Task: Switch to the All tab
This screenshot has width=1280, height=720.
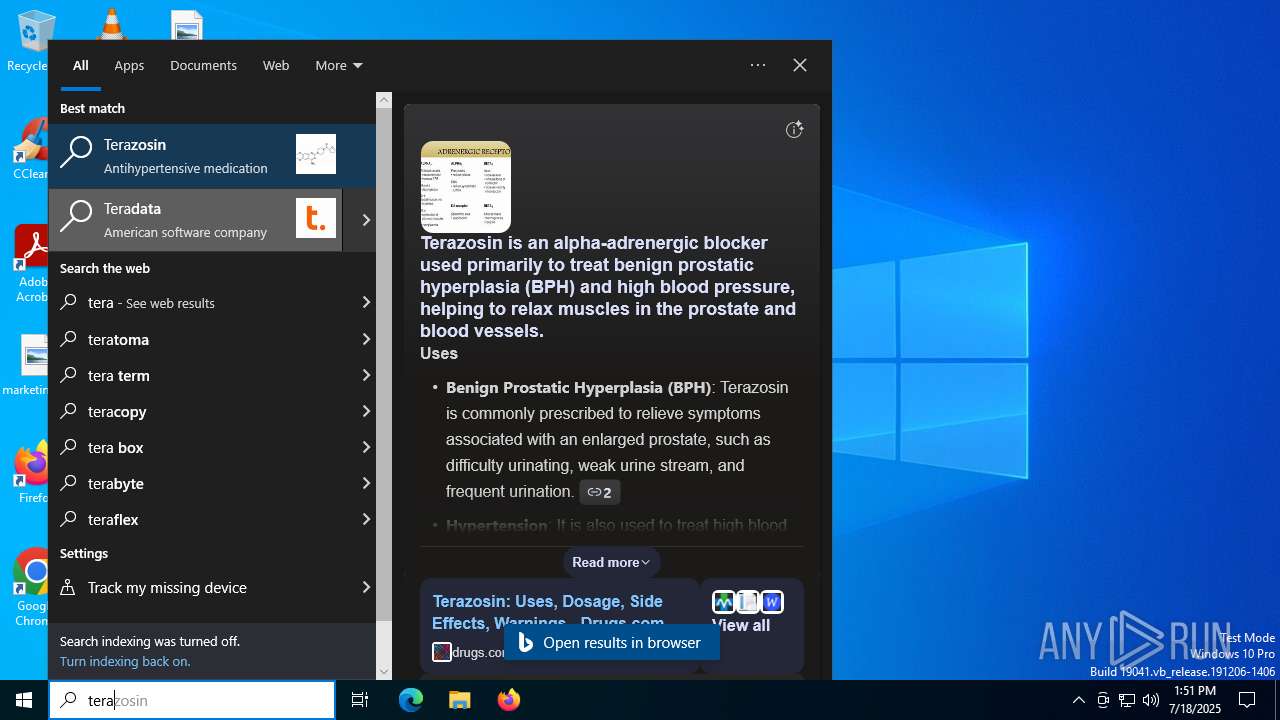Action: (x=81, y=65)
